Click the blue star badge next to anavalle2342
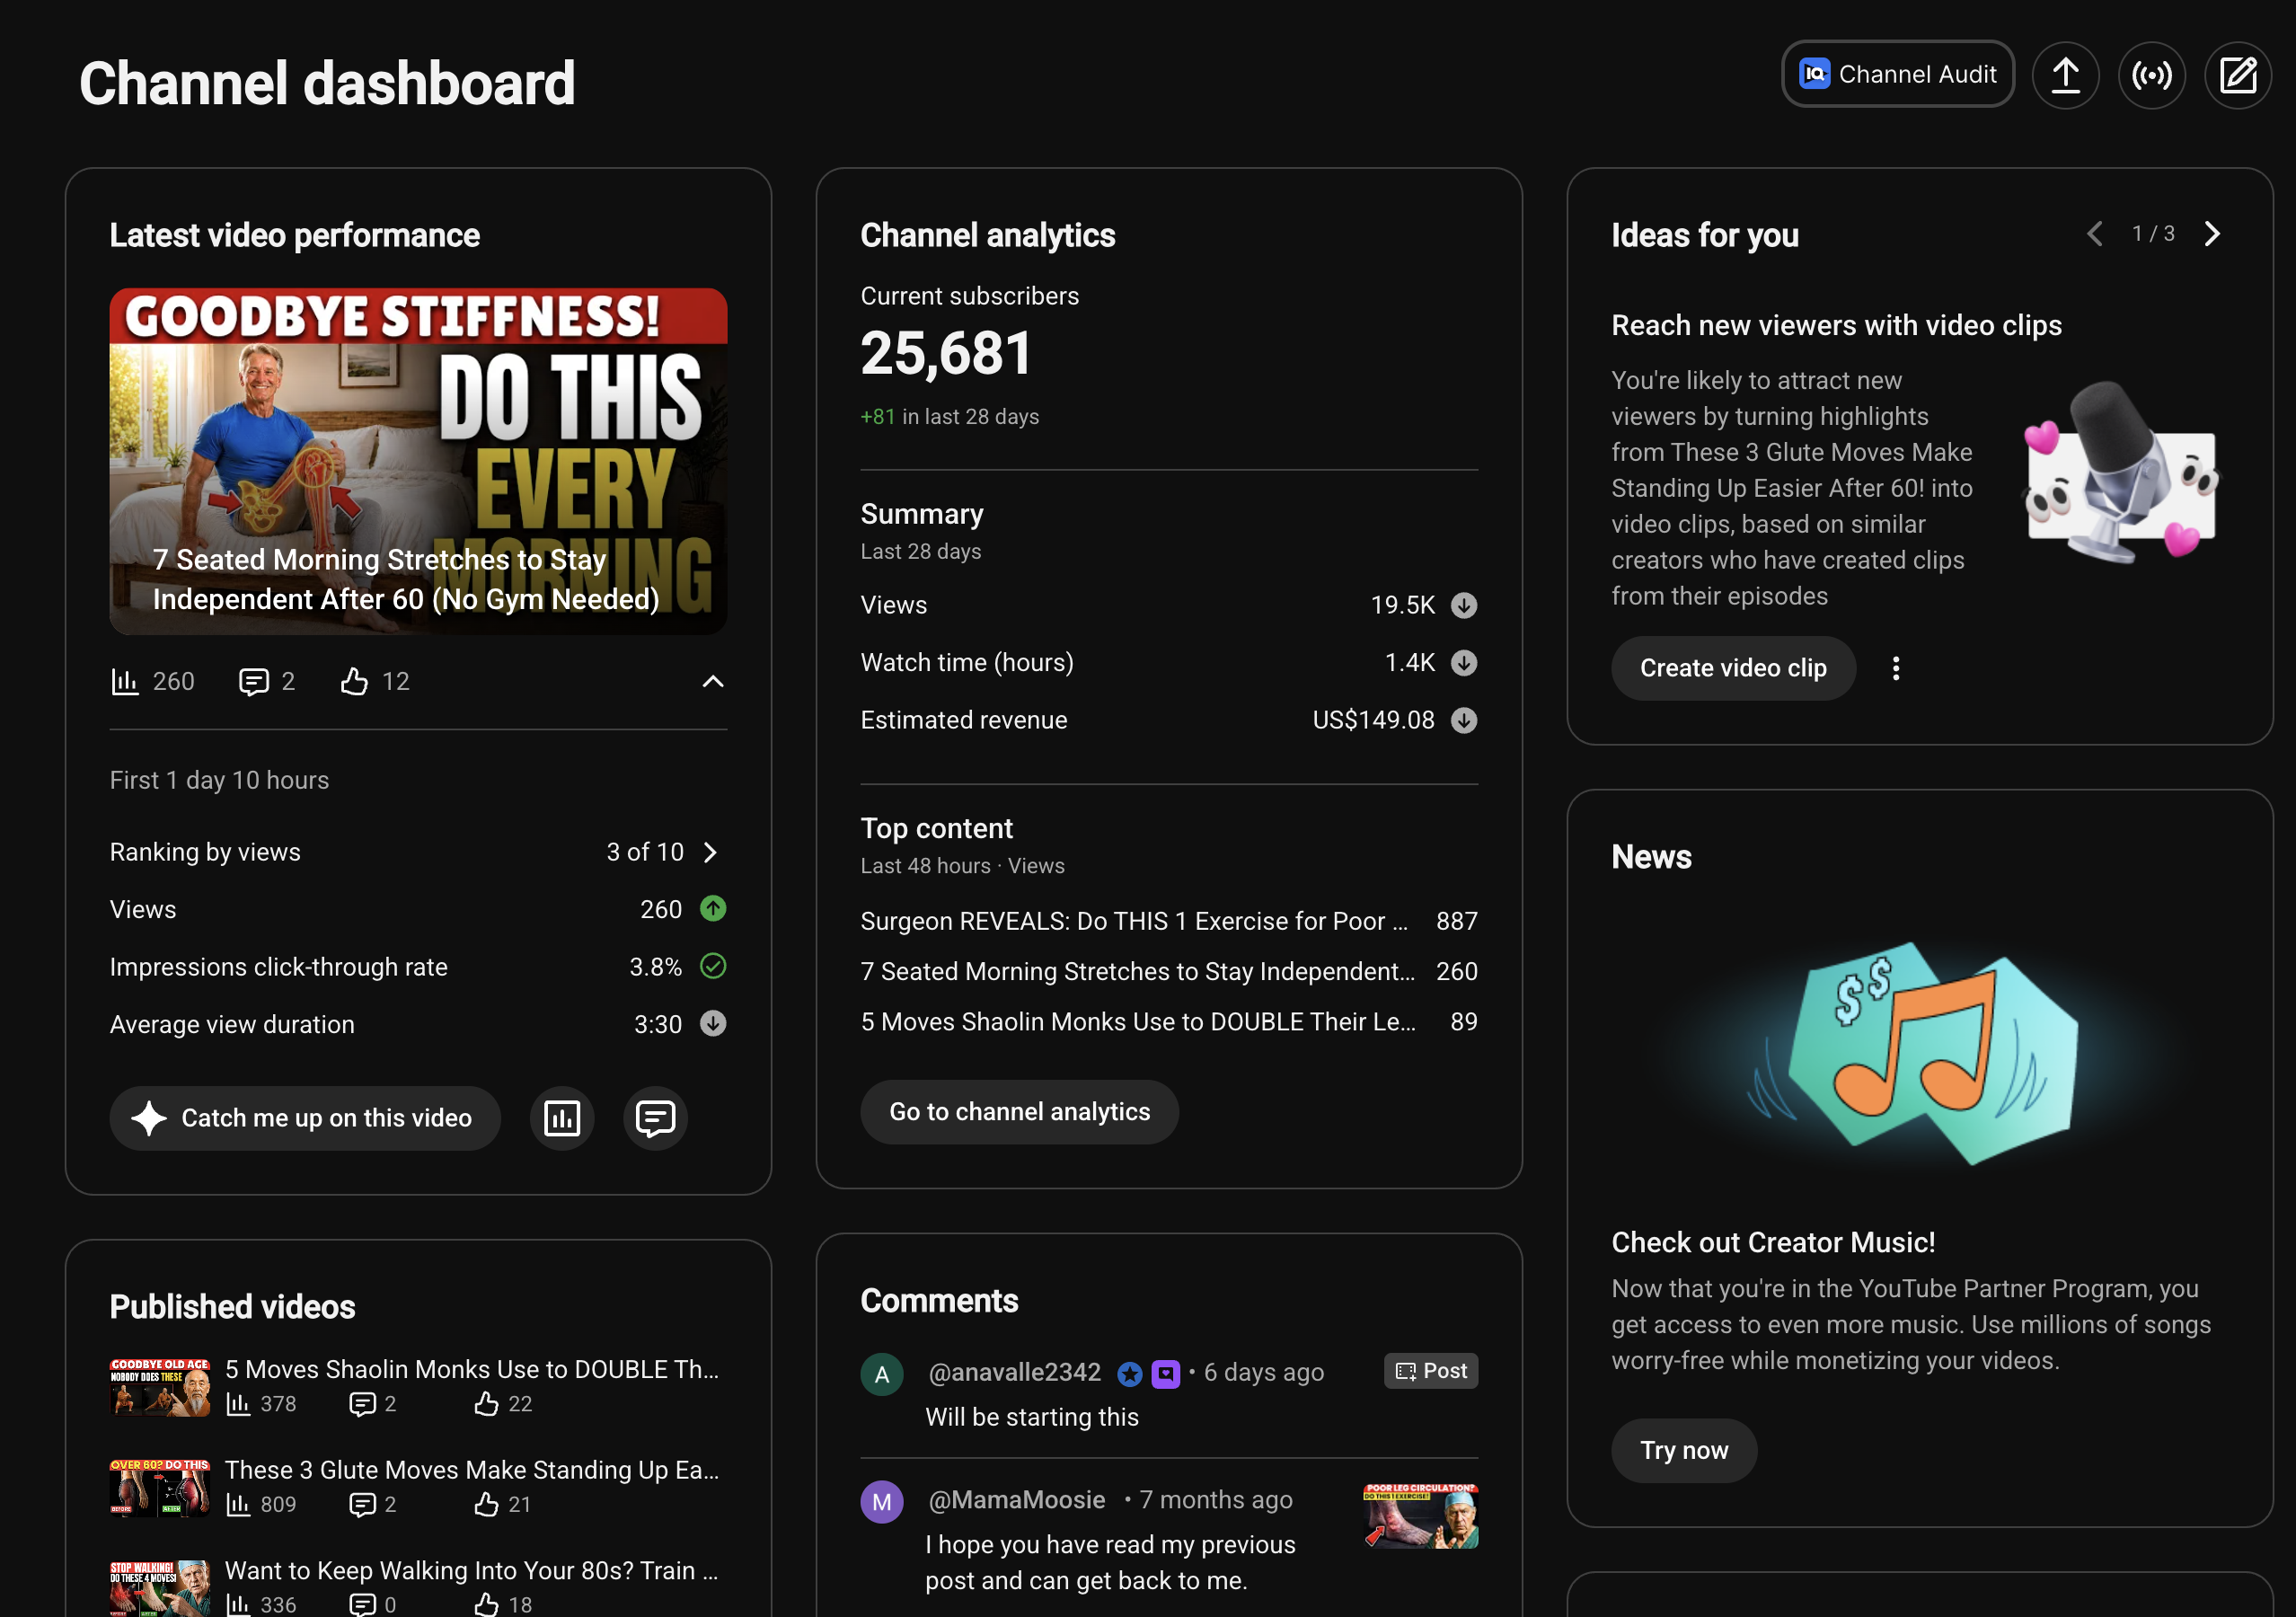Viewport: 2296px width, 1617px height. point(1130,1374)
